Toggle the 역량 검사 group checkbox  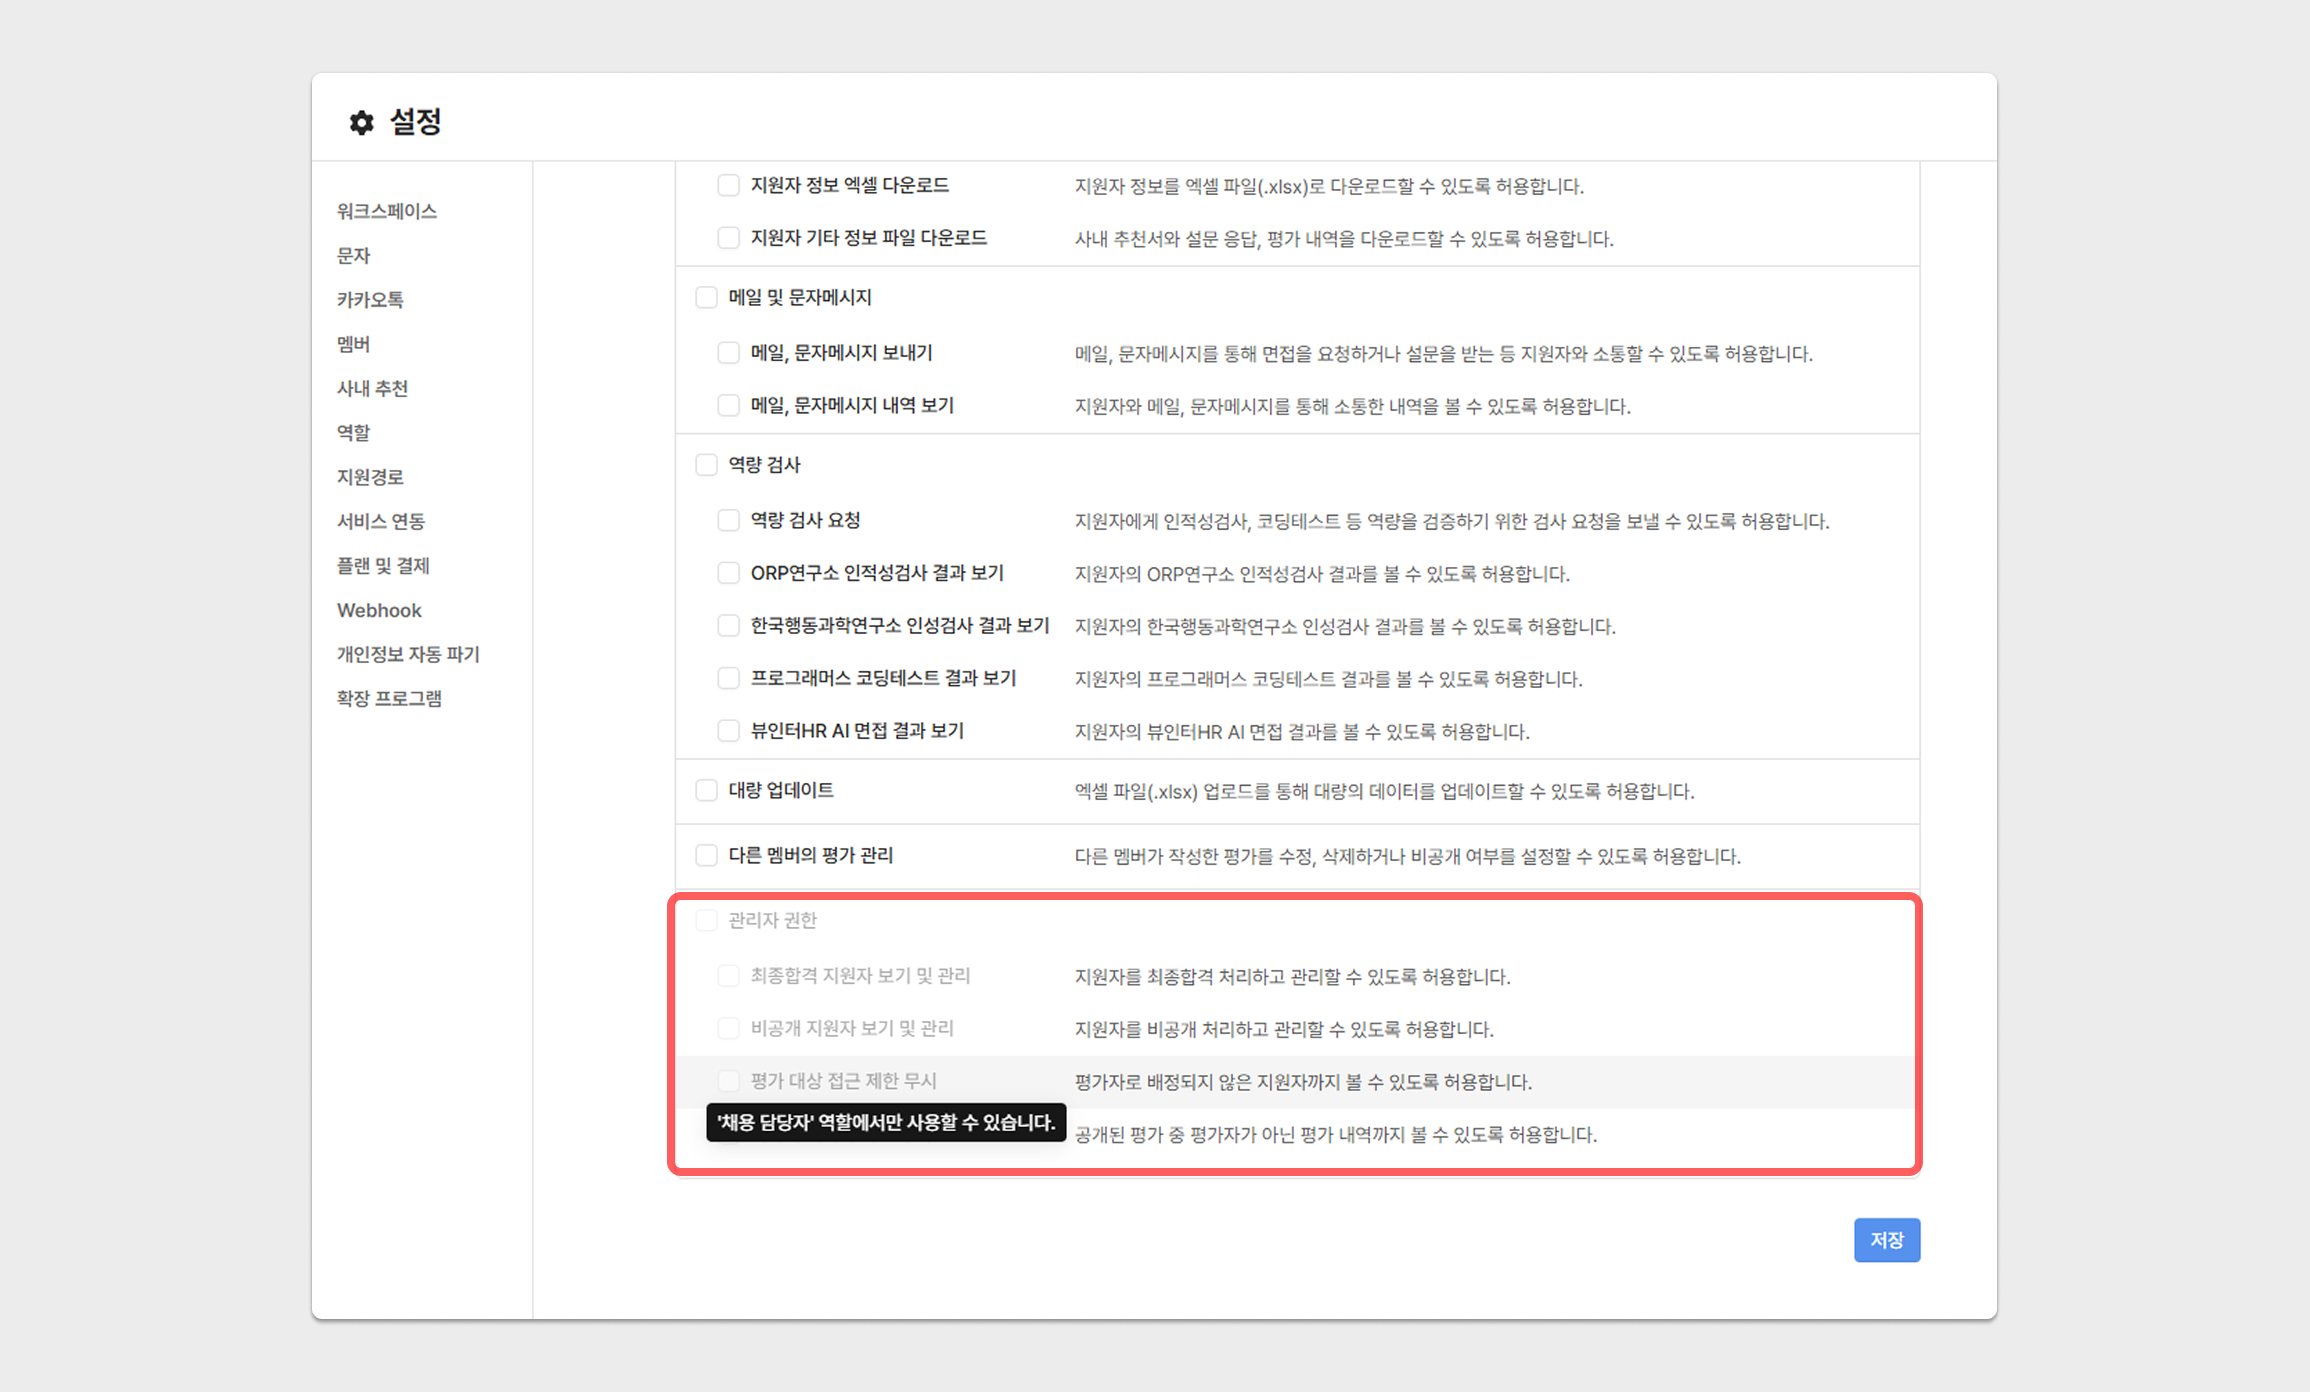point(706,464)
